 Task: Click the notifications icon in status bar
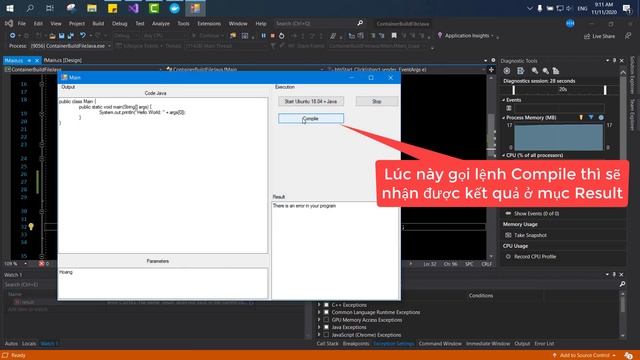[629, 356]
